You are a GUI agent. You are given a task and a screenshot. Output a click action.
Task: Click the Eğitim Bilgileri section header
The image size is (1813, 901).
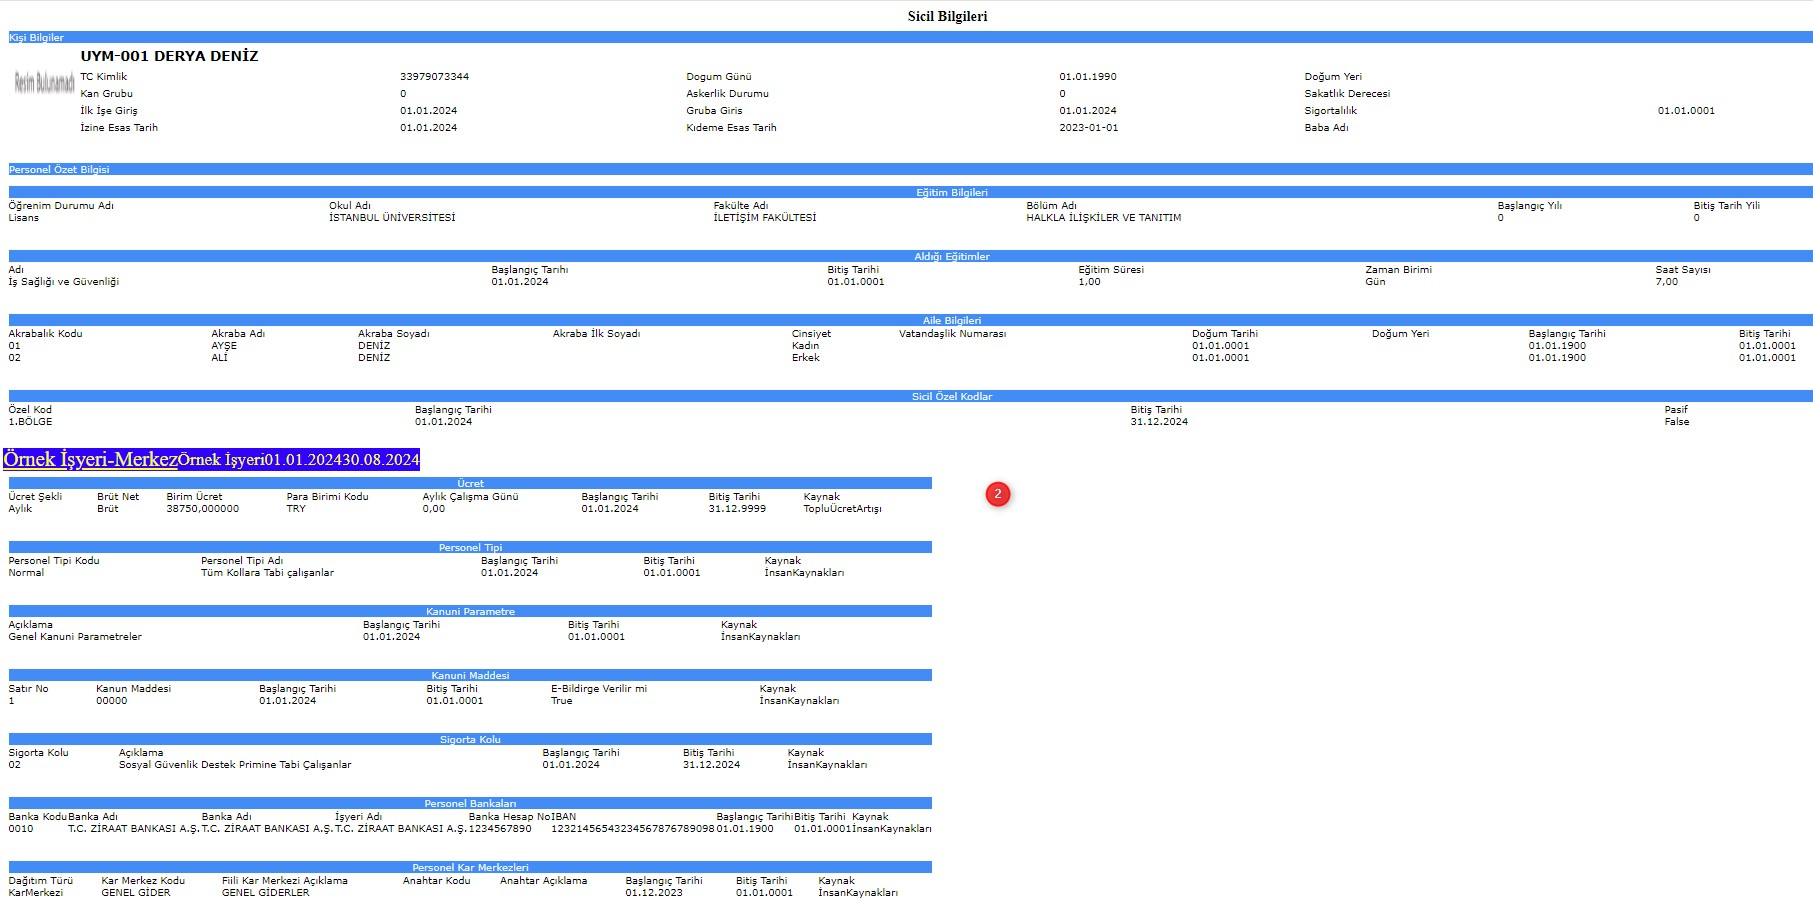(911, 192)
